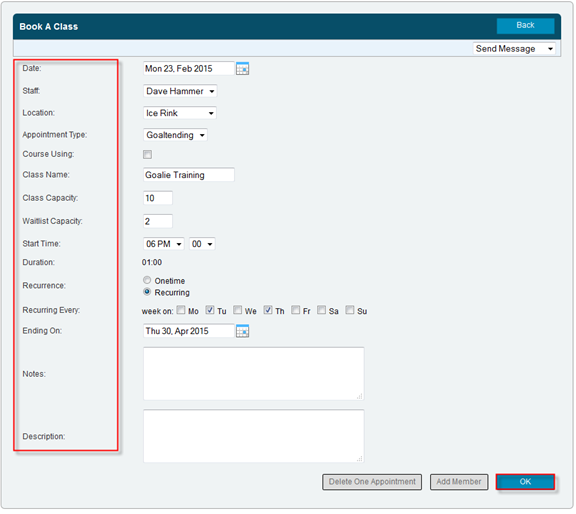Select the Onetime recurrence option
This screenshot has height=514, width=576.
(x=147, y=281)
